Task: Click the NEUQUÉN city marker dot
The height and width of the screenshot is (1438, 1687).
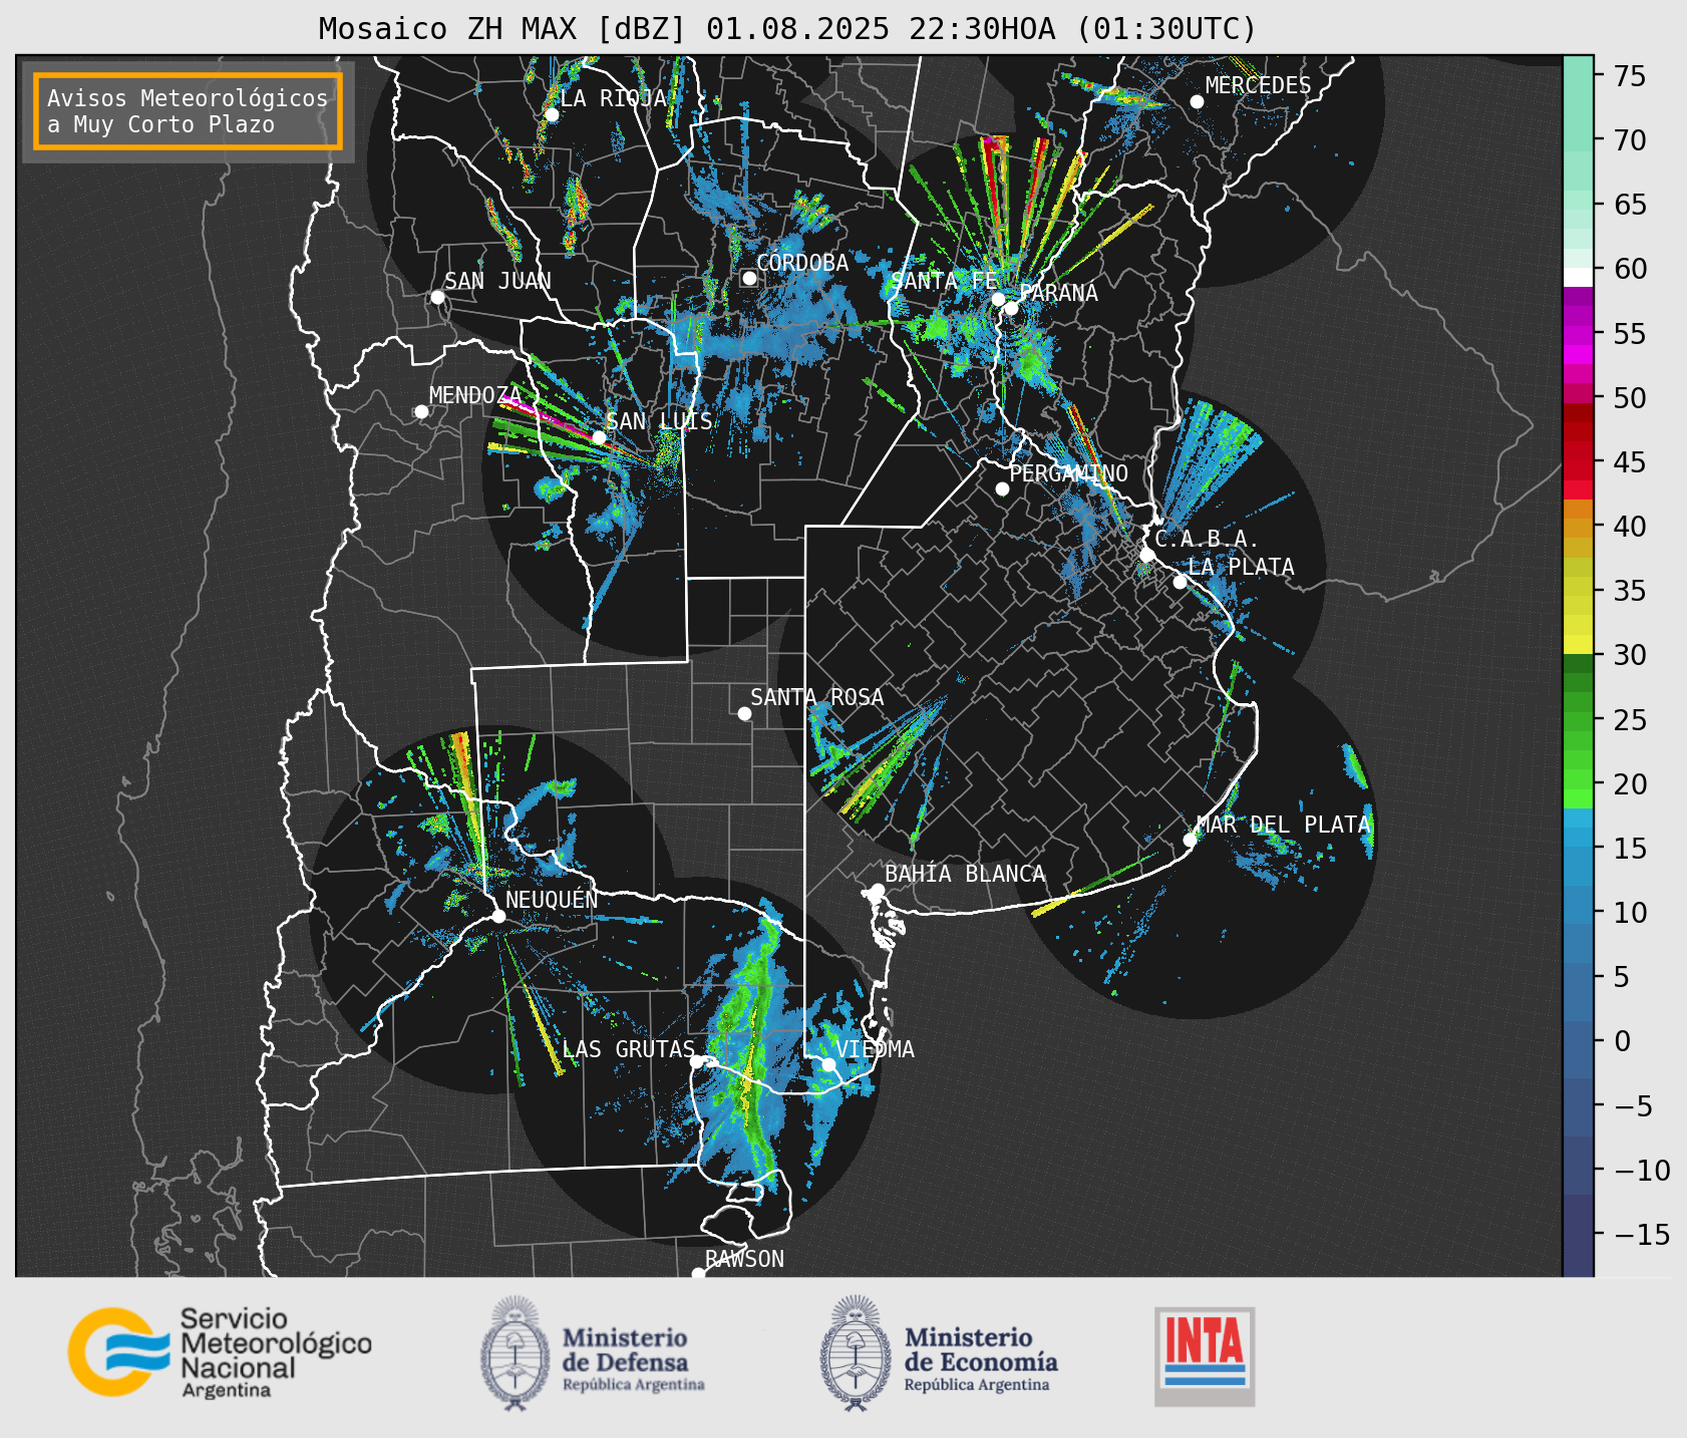Action: point(498,916)
